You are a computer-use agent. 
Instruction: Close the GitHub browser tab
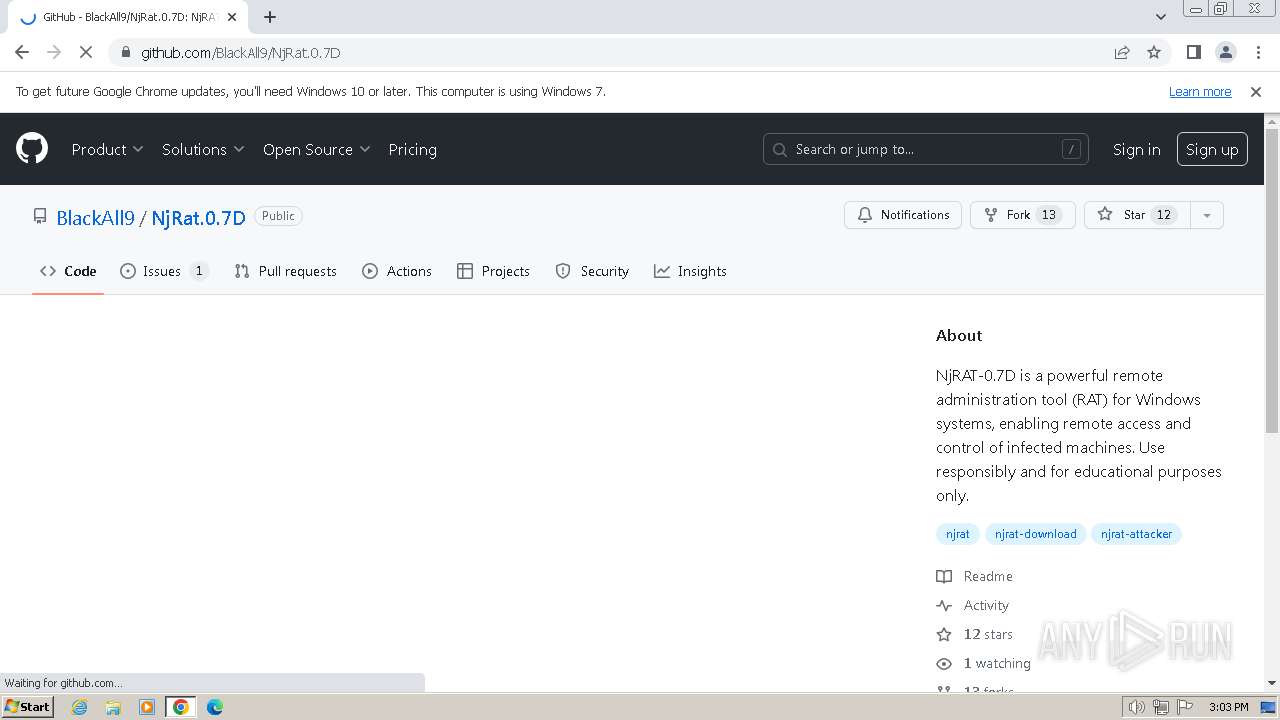point(232,17)
